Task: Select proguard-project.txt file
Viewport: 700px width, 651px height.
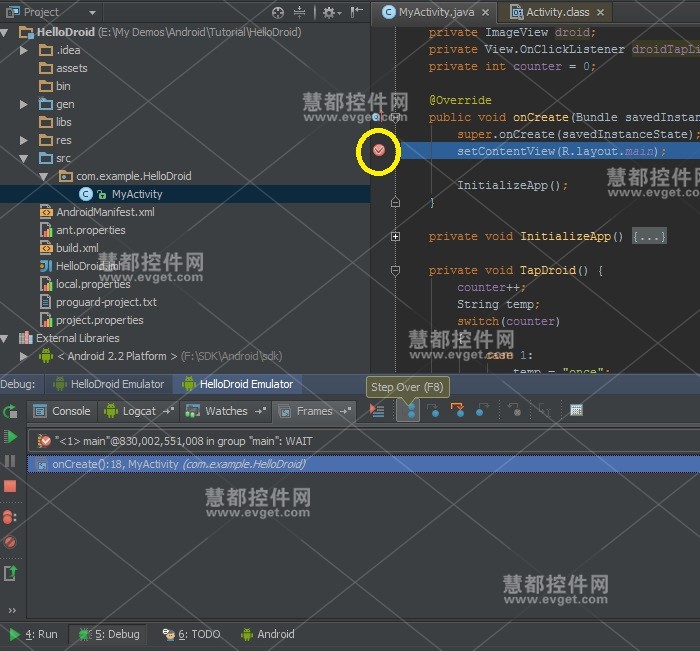Action: (x=98, y=302)
